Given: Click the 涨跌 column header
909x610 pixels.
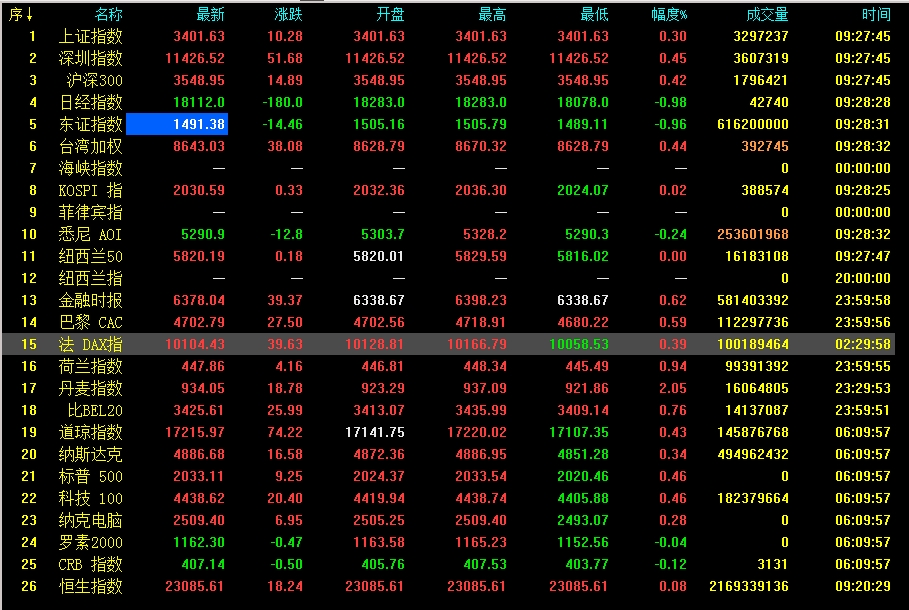Looking at the screenshot, I should coord(288,14).
